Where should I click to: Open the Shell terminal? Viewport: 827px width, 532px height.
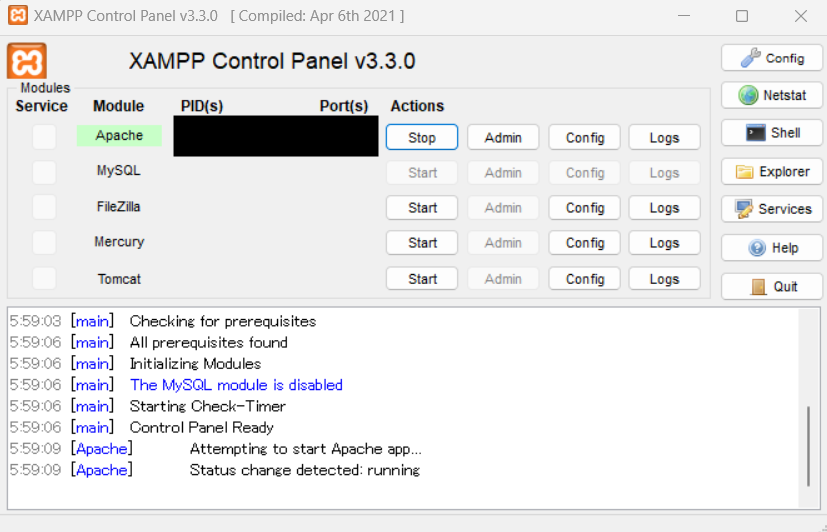[771, 132]
